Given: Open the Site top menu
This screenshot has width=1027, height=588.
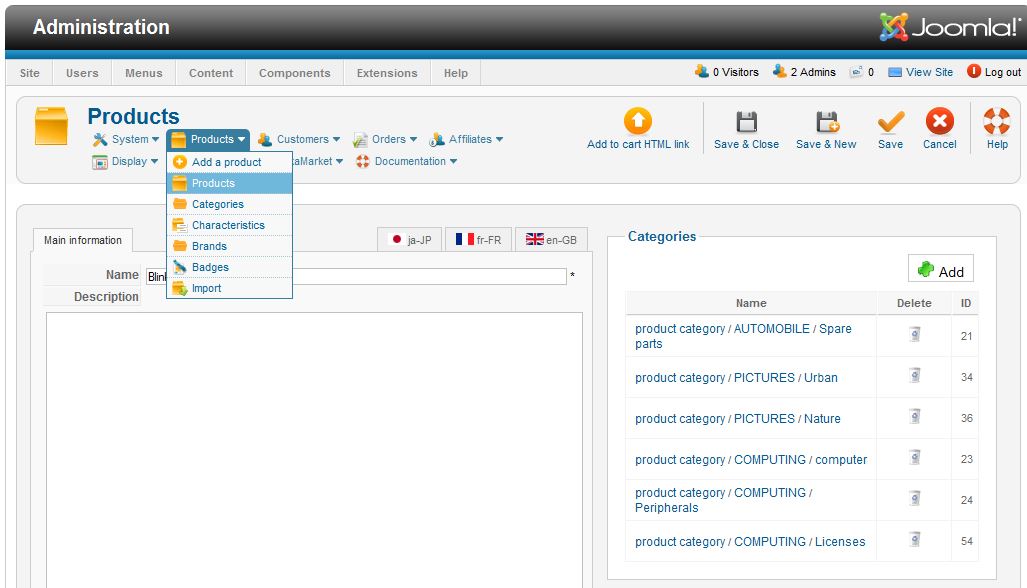Looking at the screenshot, I should (x=29, y=73).
